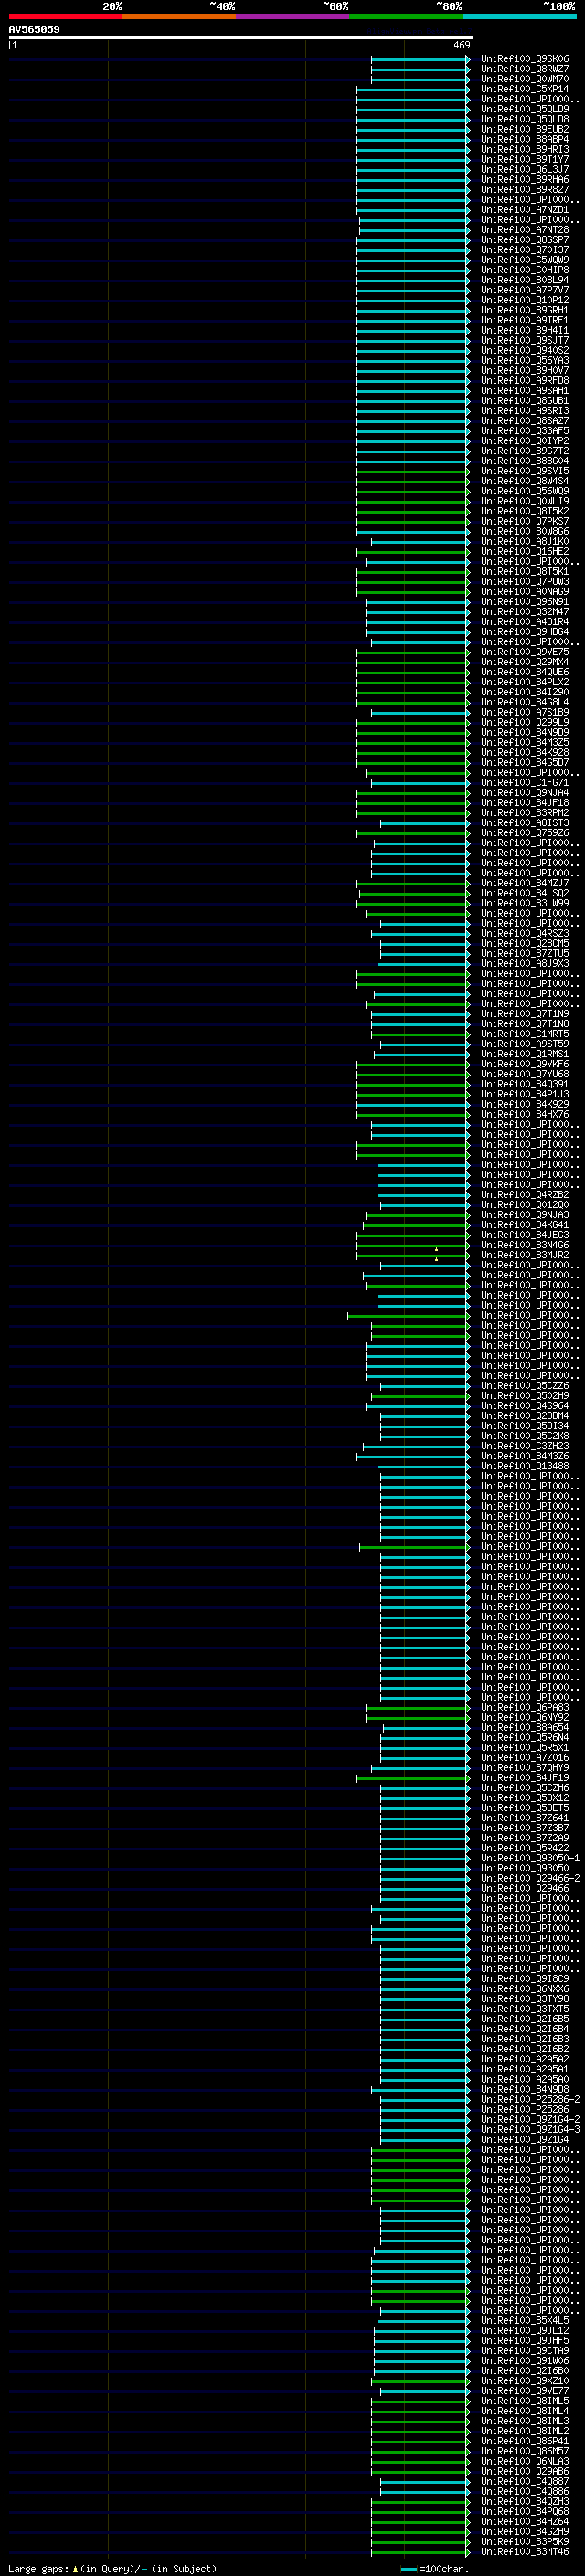The height and width of the screenshot is (2576, 585).
Task: Select hit label UniRef100_Q10P12
Action: pos(525,300)
